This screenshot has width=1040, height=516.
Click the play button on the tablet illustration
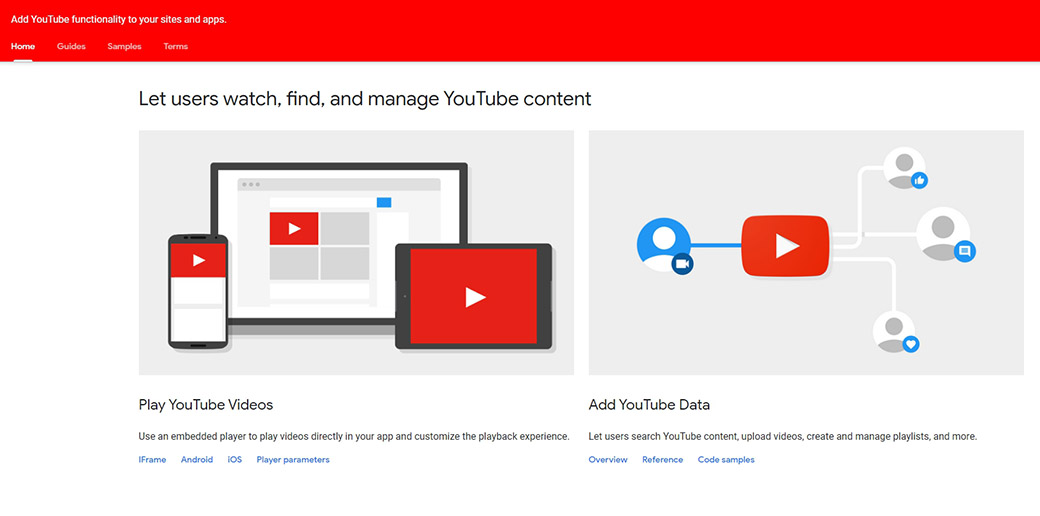475,297
